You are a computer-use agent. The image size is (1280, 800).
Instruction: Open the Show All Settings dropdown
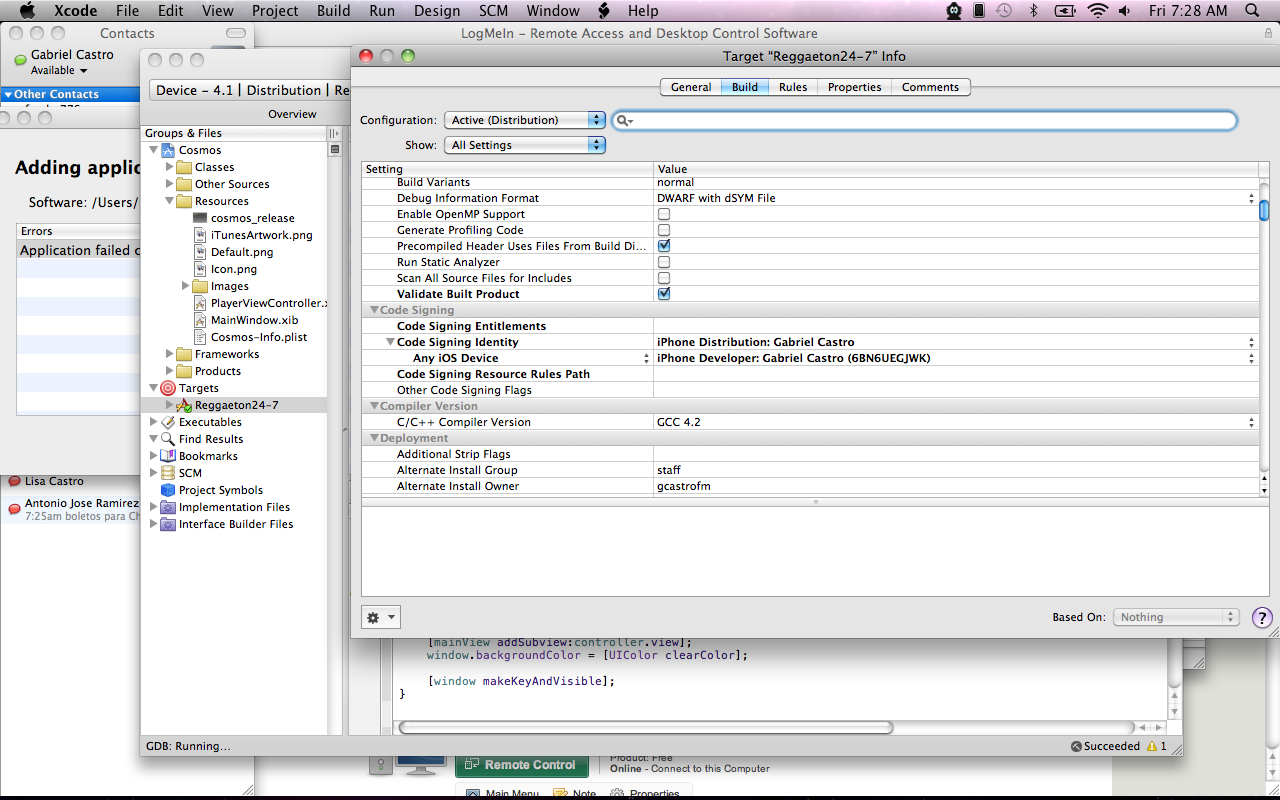coord(525,145)
